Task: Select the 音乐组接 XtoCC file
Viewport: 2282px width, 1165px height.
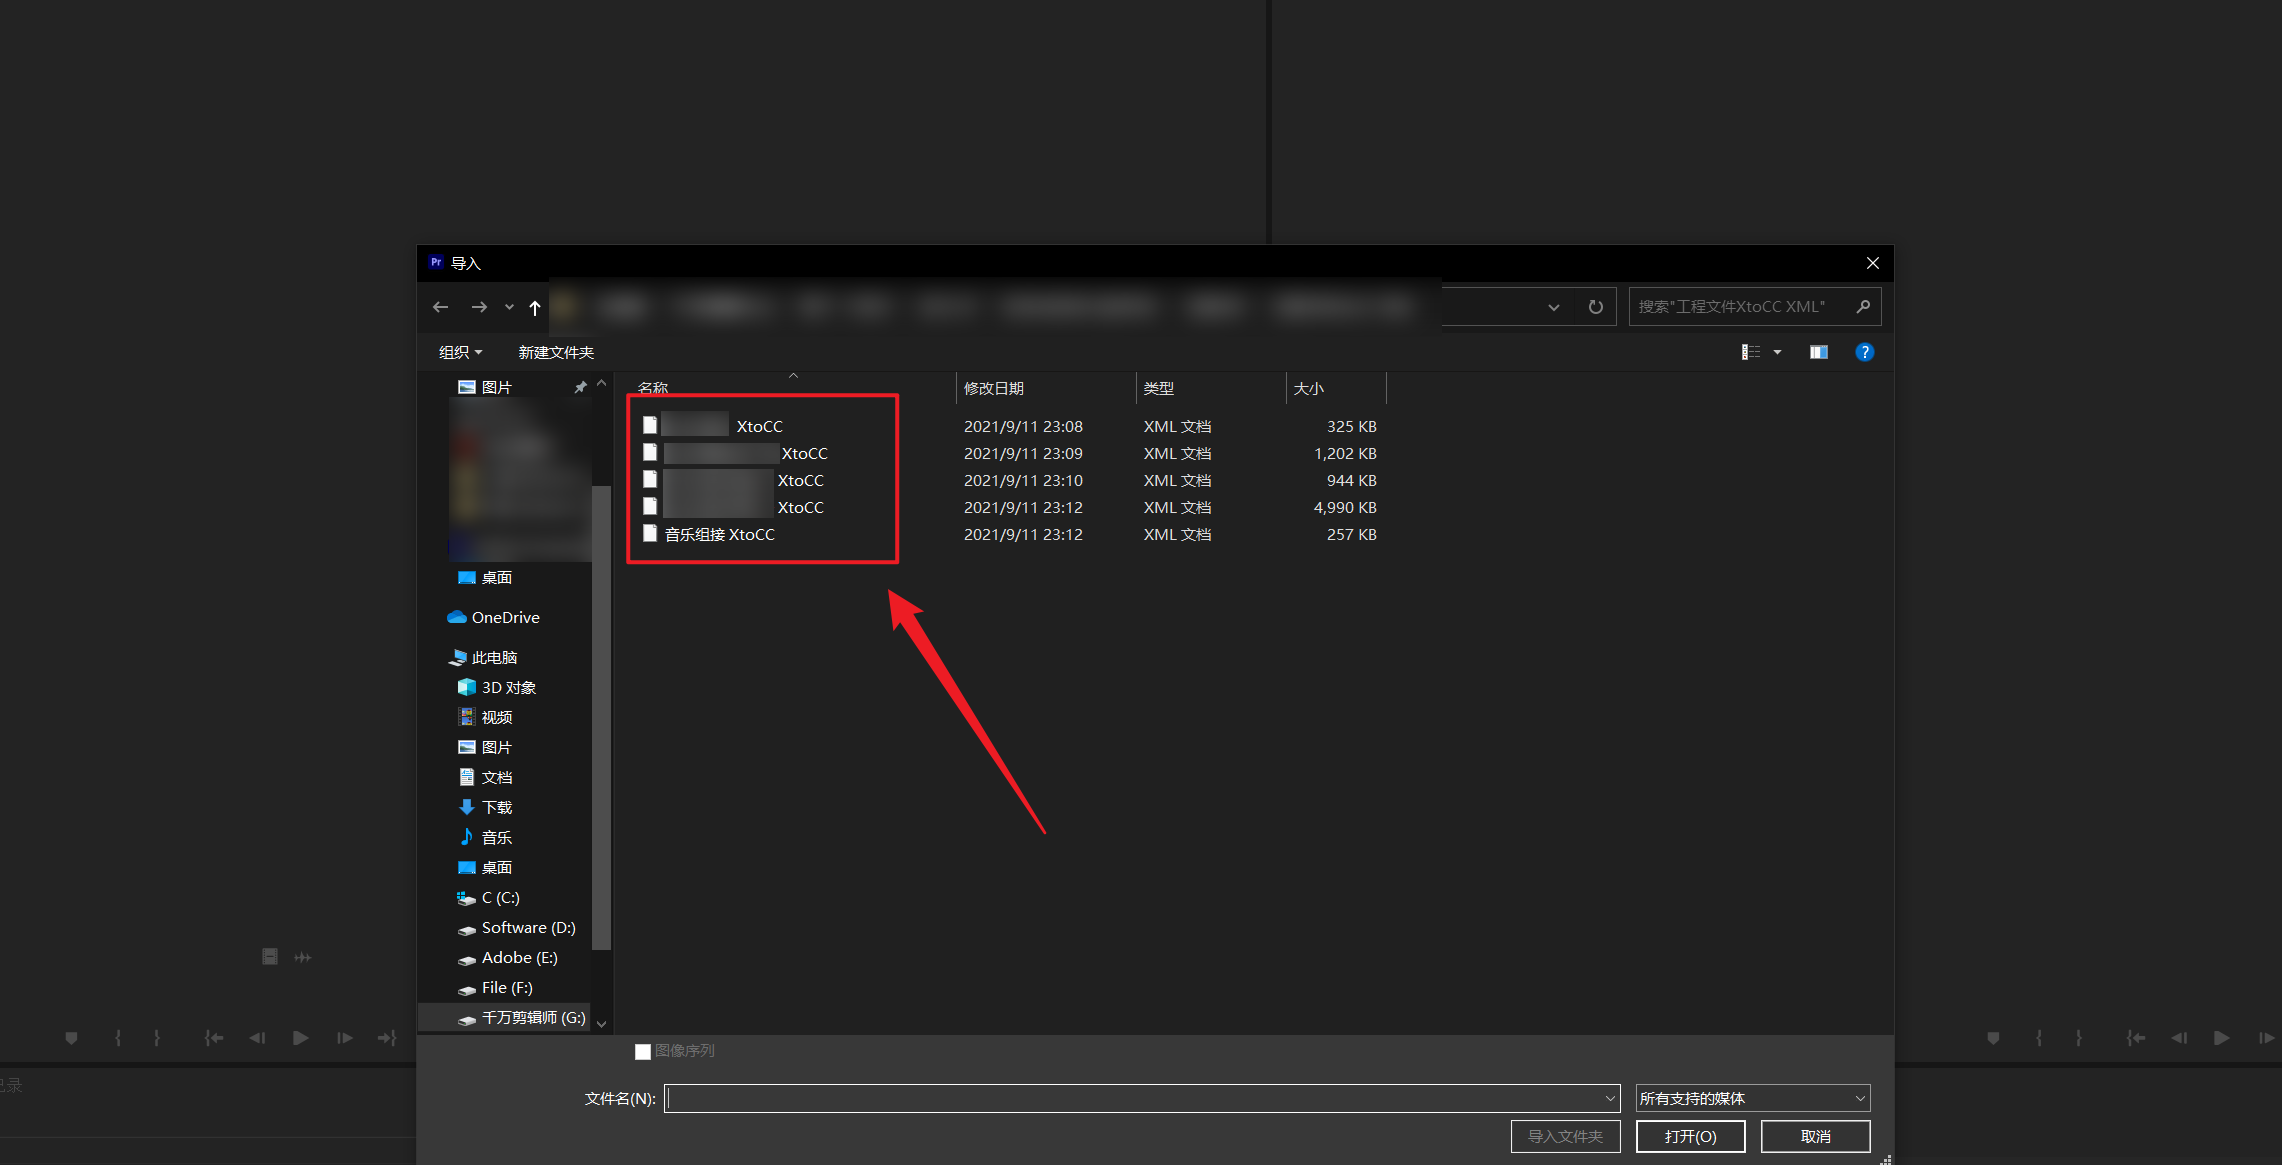Action: point(719,534)
